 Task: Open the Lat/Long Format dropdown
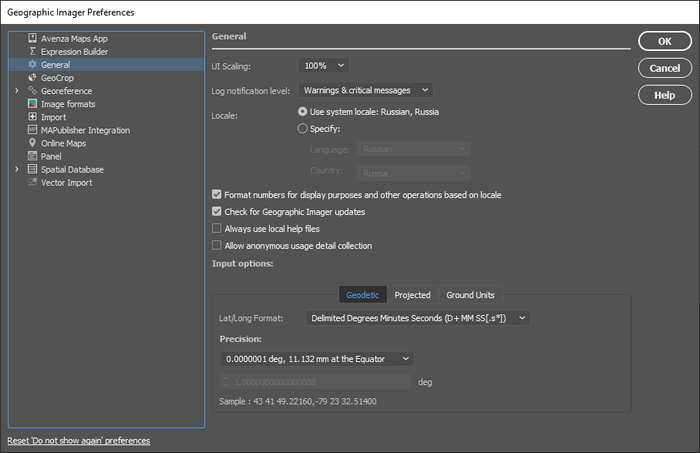click(418, 318)
